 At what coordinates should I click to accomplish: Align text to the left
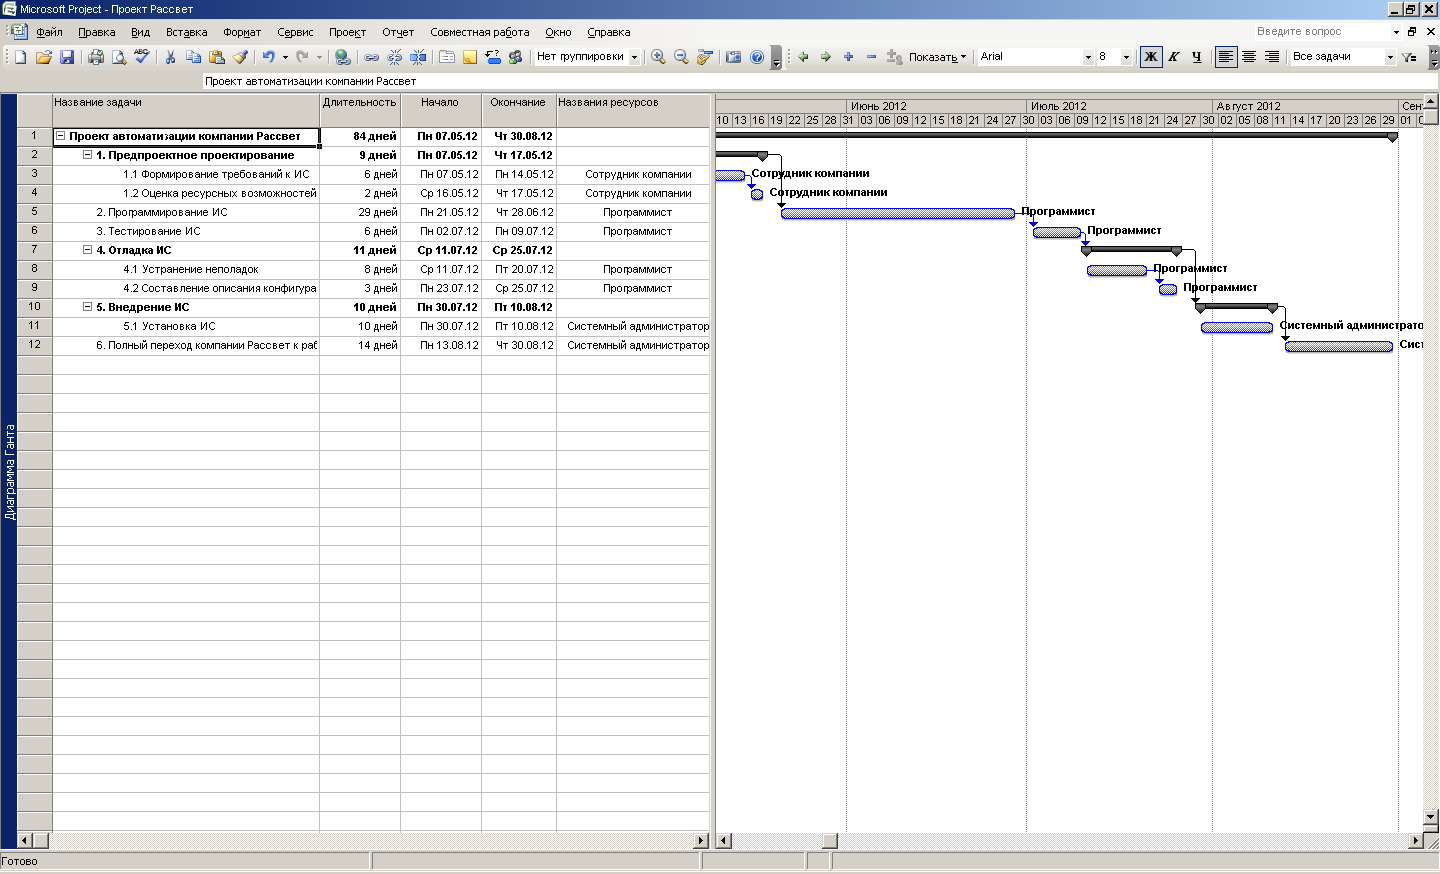(1226, 57)
